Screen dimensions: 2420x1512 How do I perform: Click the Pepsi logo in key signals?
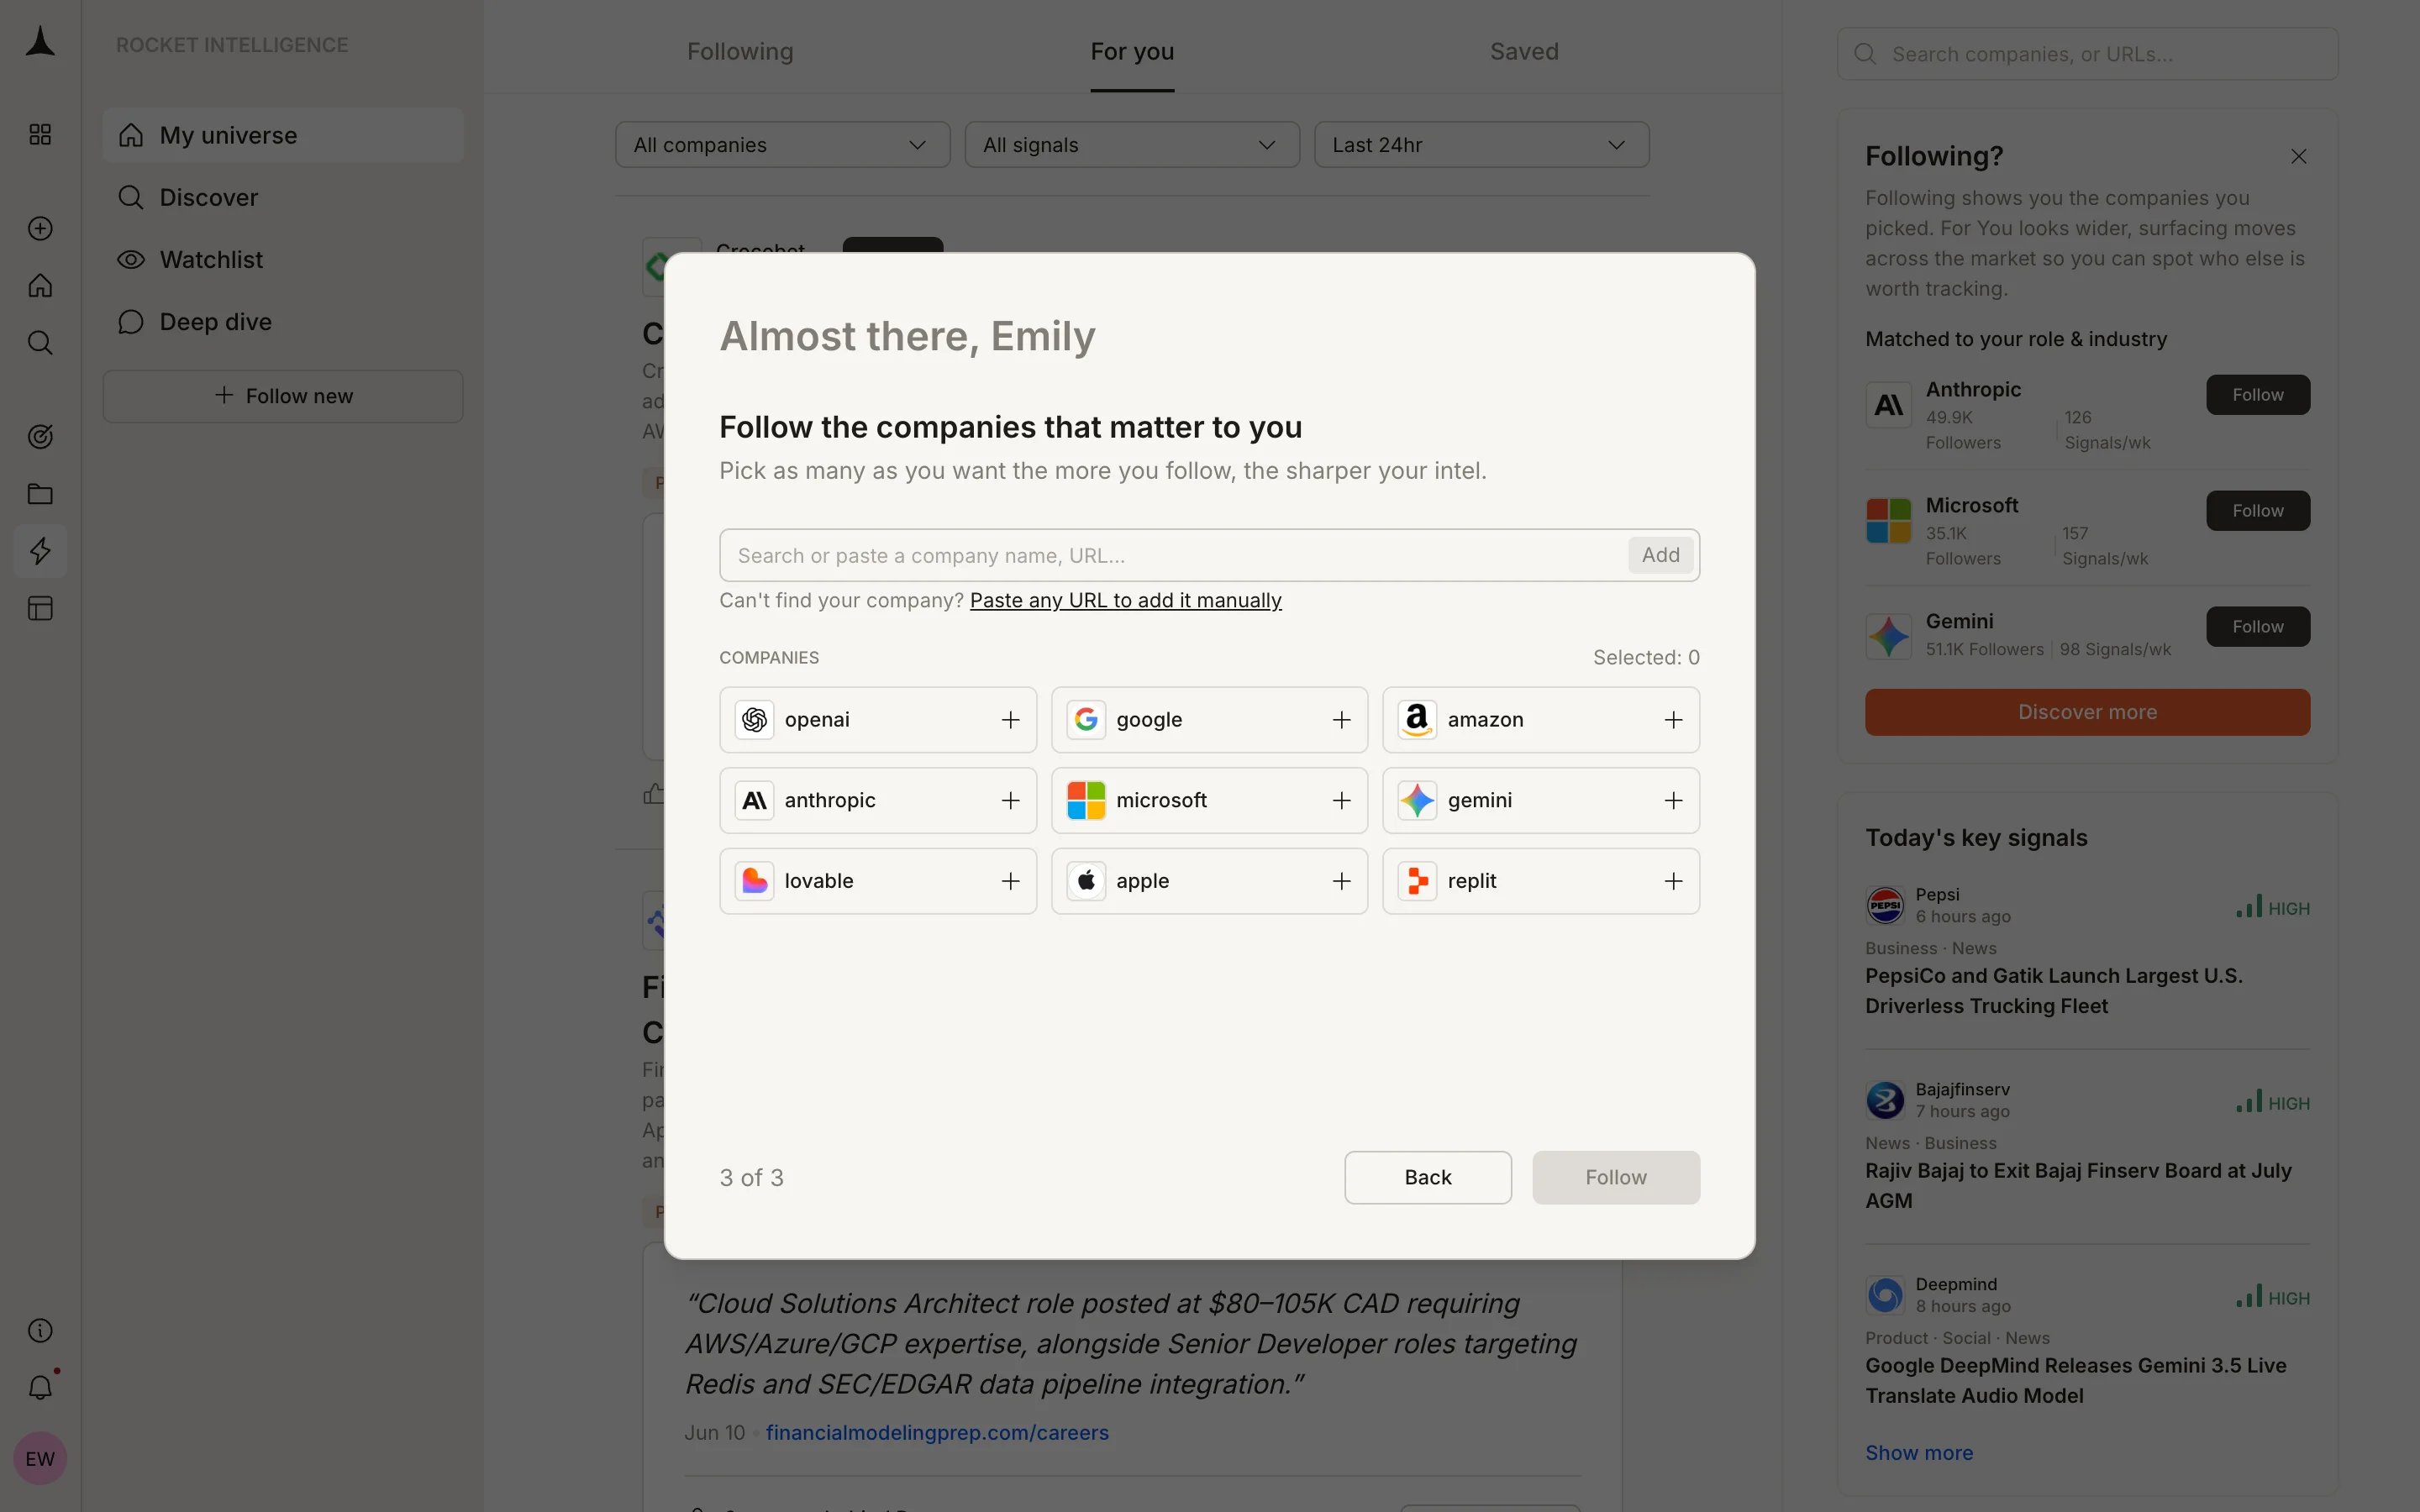pyautogui.click(x=1885, y=905)
